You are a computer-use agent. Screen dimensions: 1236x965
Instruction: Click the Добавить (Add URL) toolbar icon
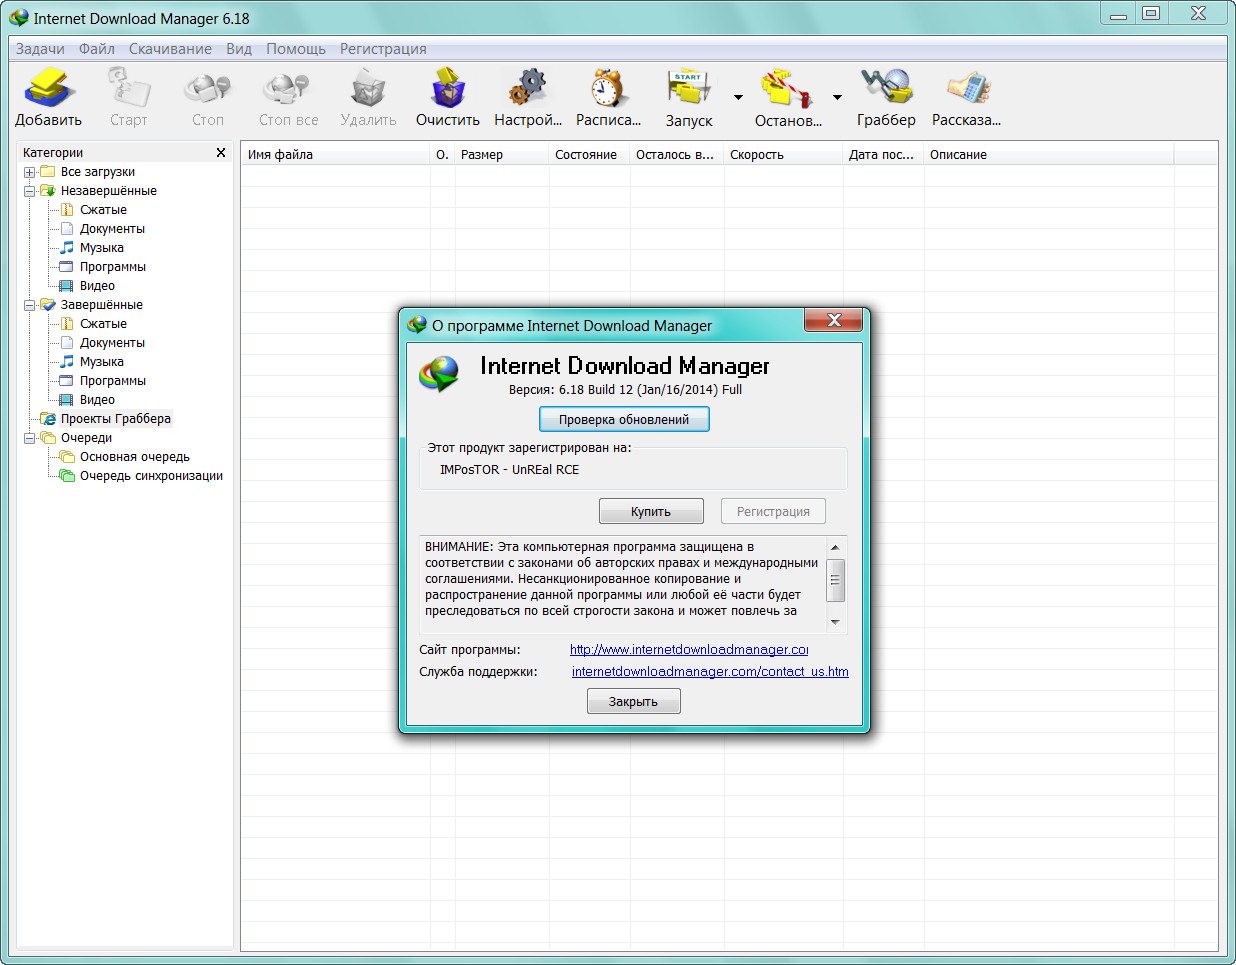click(48, 89)
